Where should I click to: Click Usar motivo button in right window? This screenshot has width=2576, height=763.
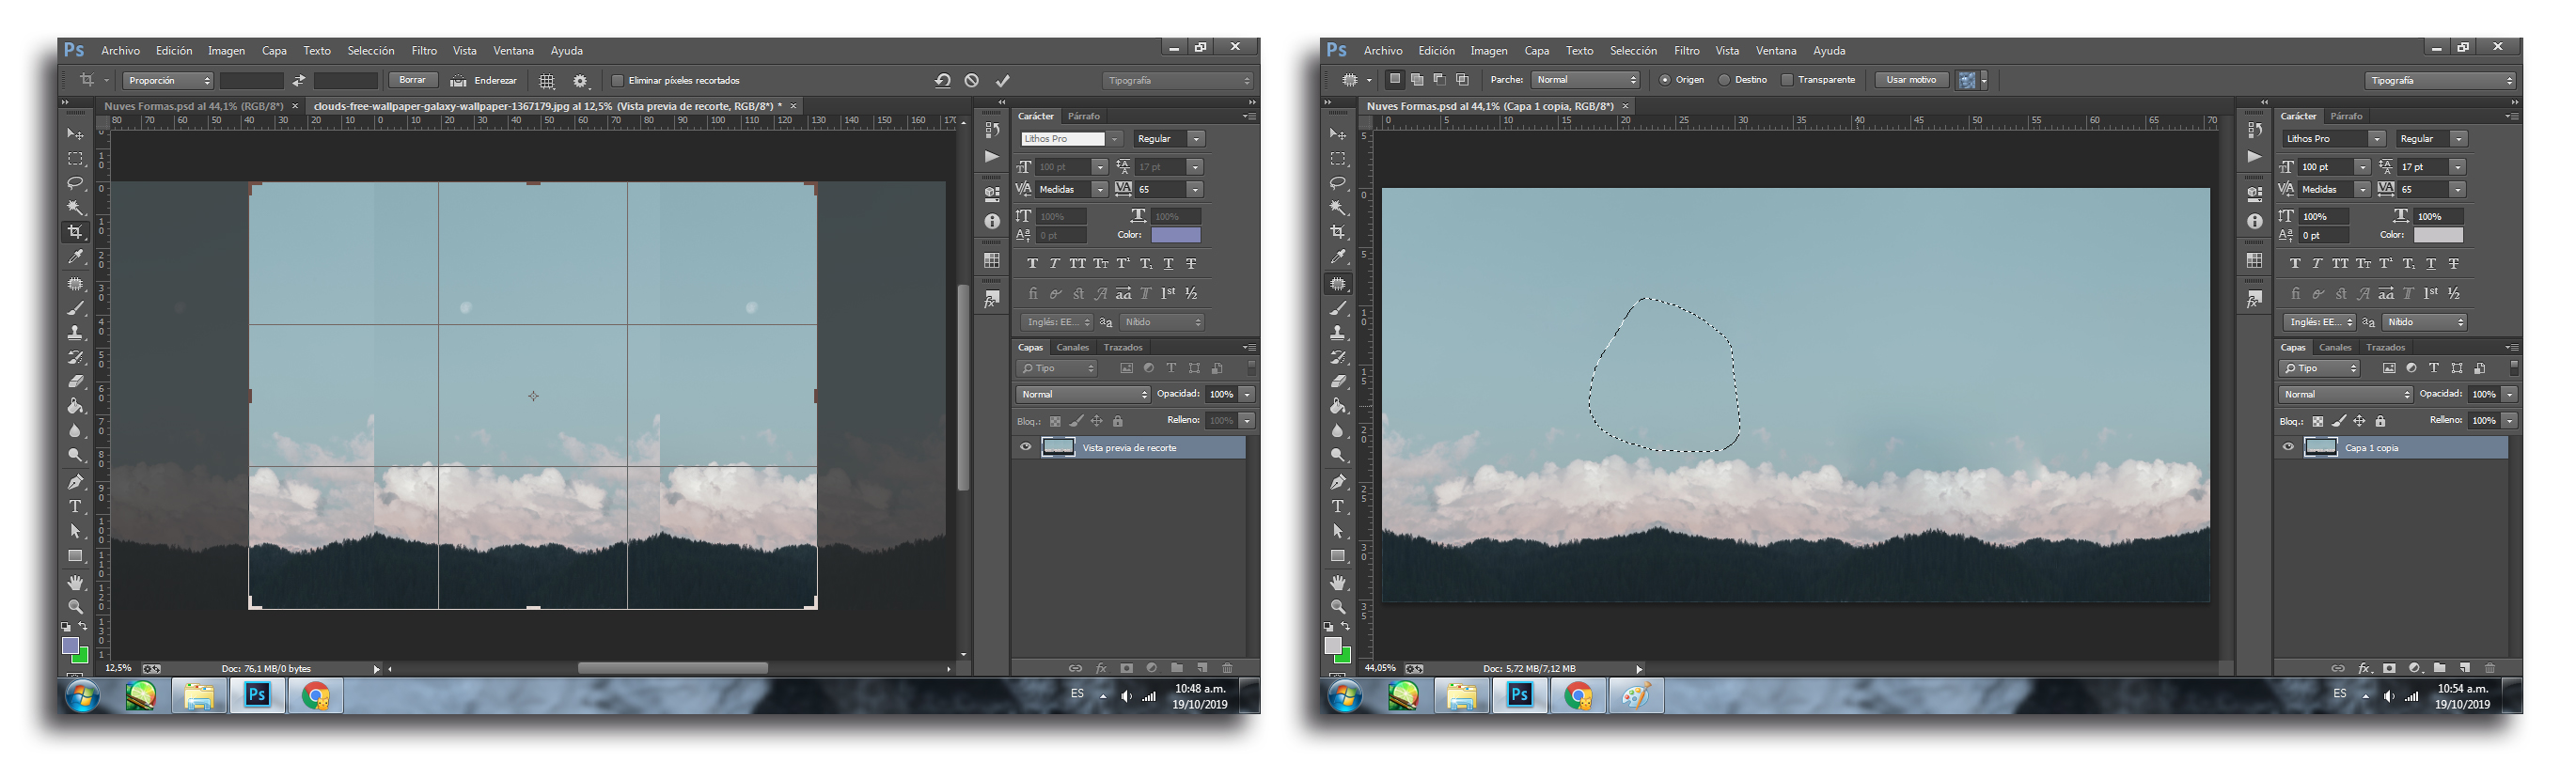(x=1911, y=80)
